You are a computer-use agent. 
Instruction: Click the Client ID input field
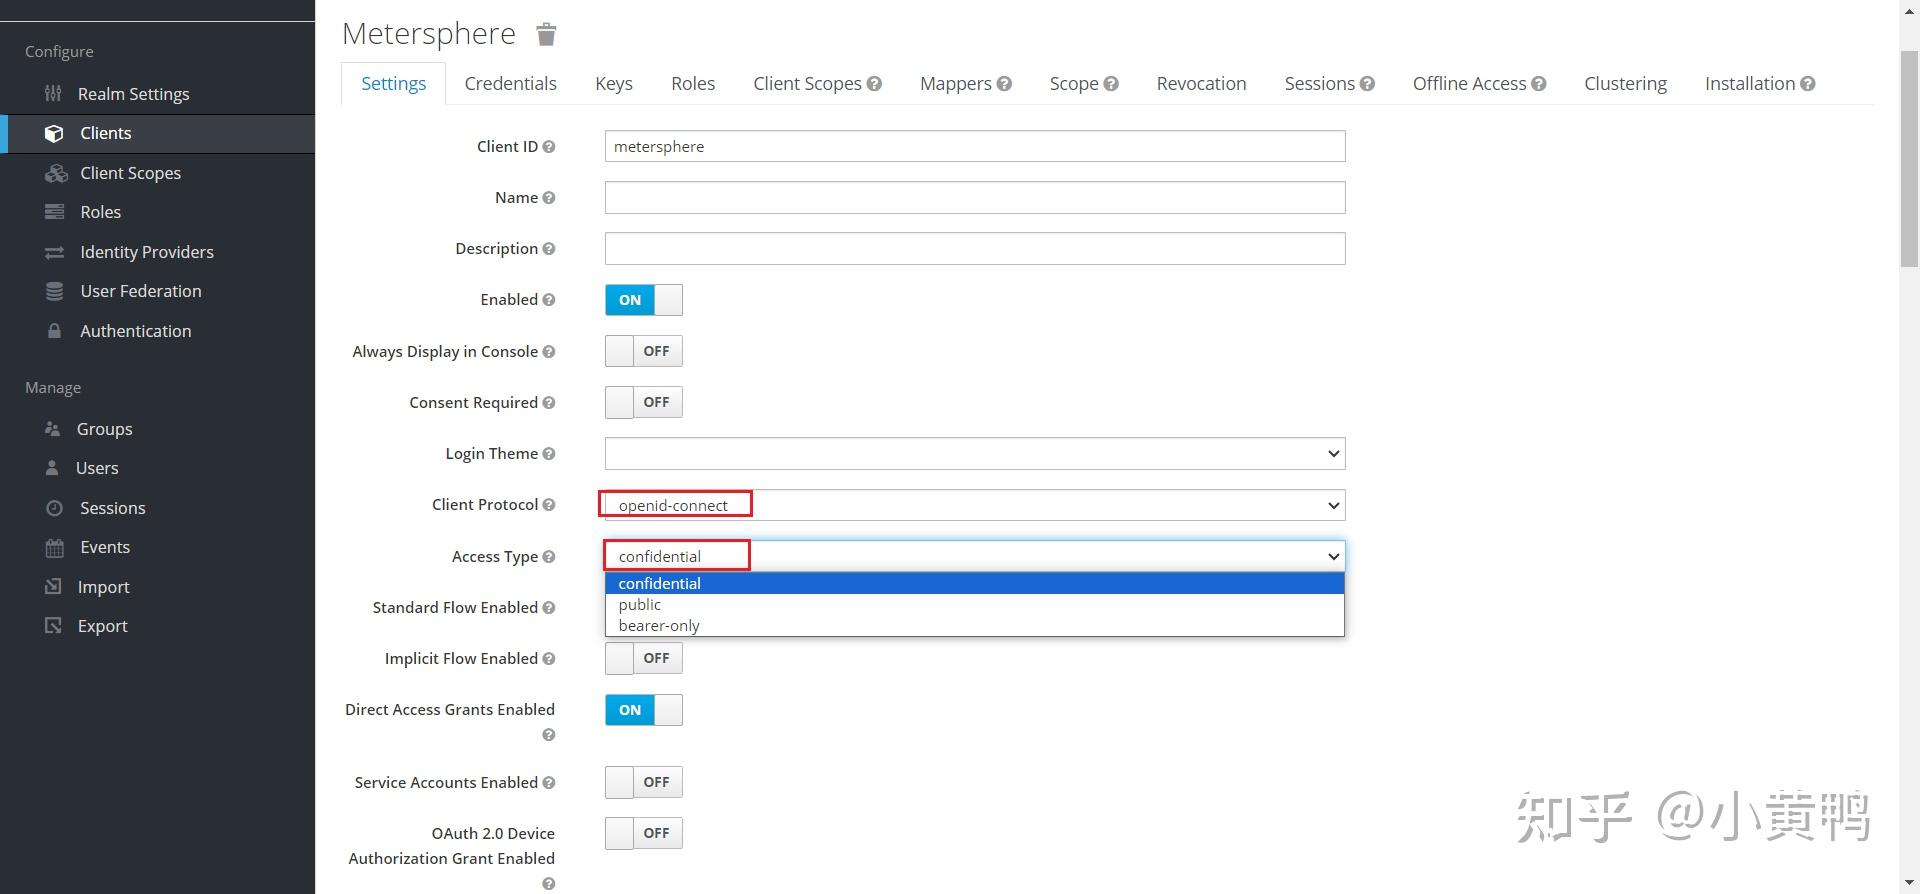pyautogui.click(x=975, y=146)
